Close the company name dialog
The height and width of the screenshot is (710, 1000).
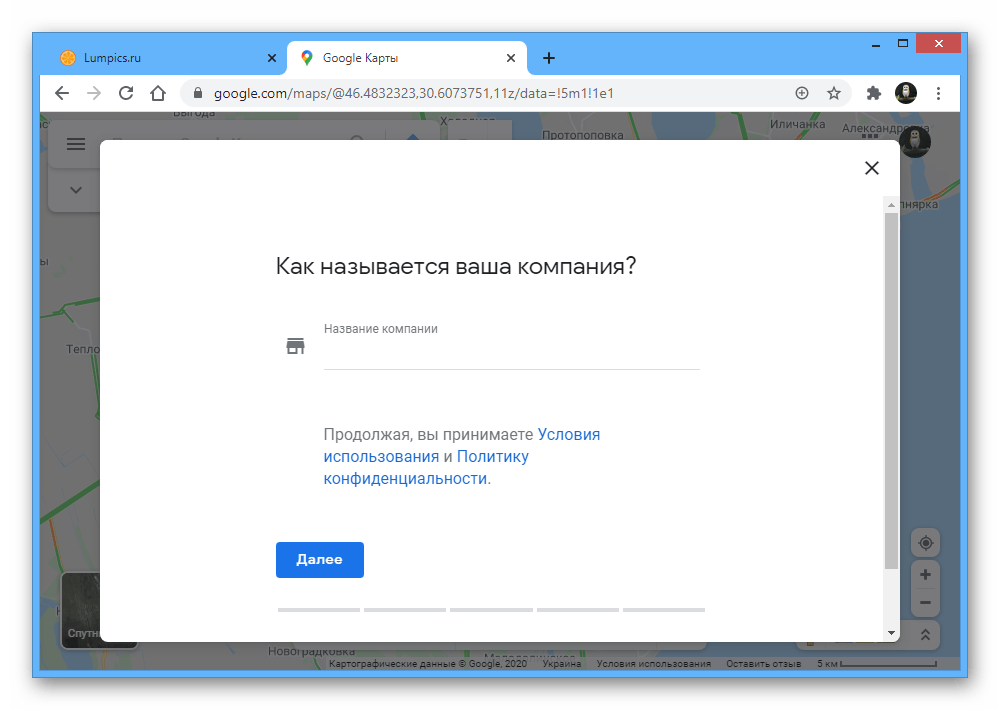click(871, 168)
